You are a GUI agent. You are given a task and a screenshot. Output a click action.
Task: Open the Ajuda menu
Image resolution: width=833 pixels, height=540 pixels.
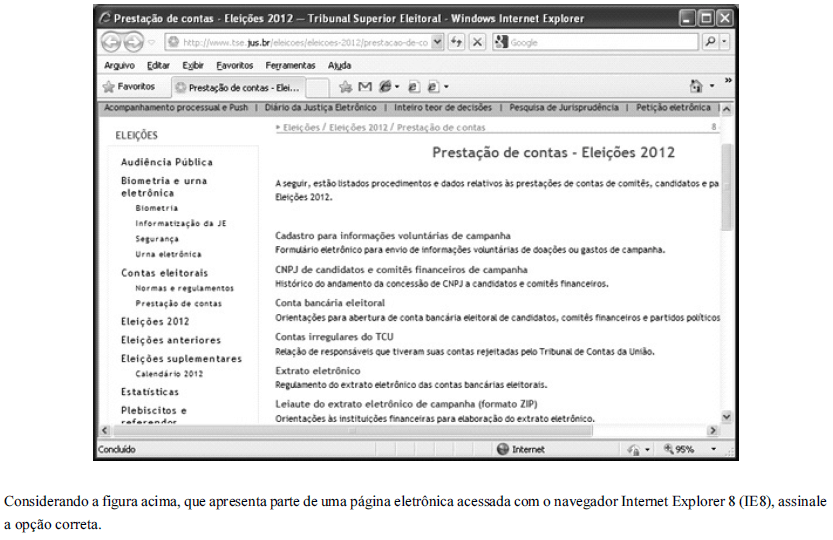(x=339, y=65)
